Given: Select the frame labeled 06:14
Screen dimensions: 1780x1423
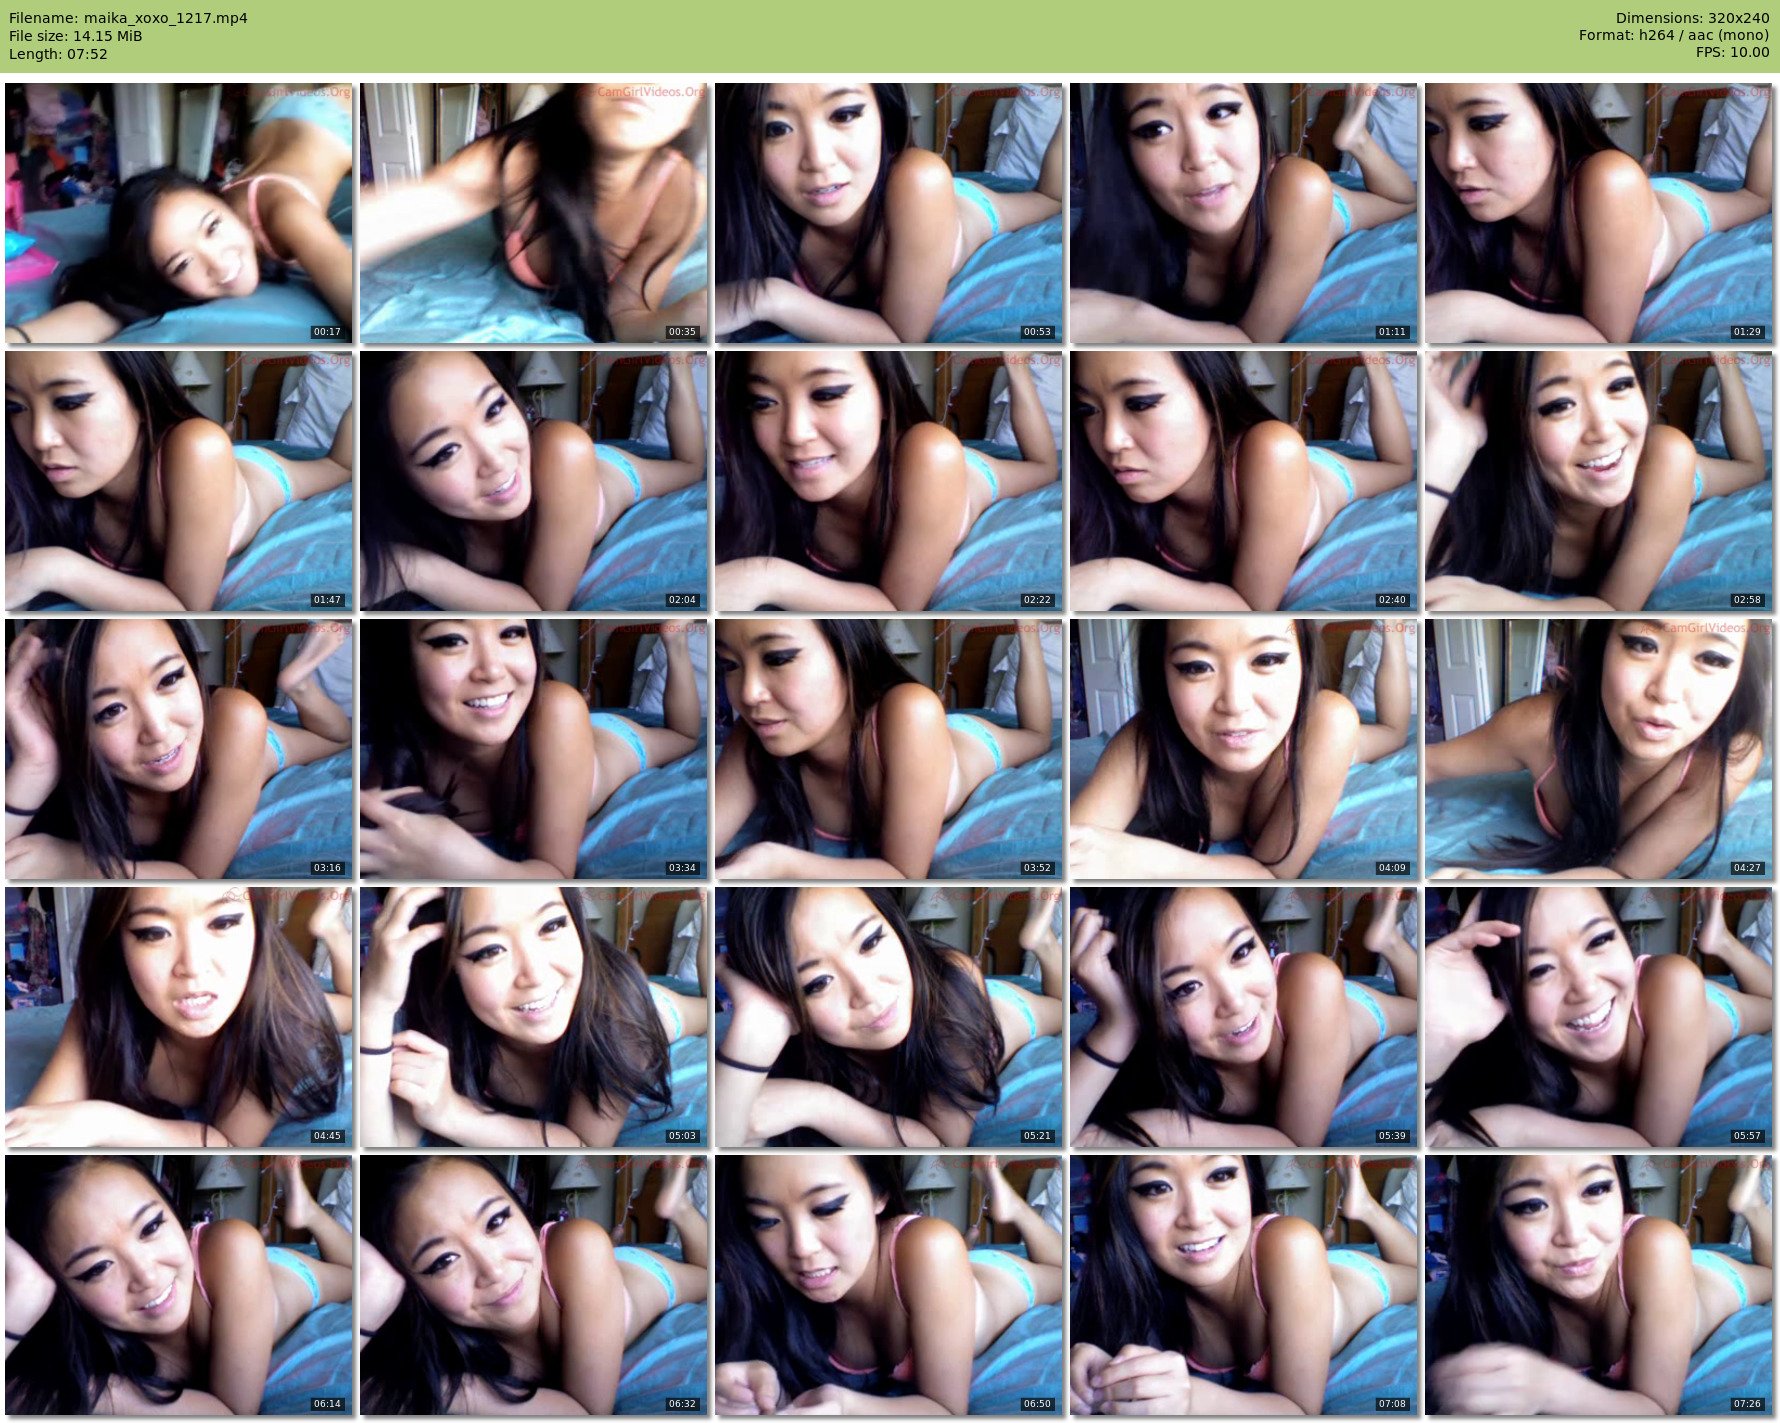Looking at the screenshot, I should coord(178,1285).
